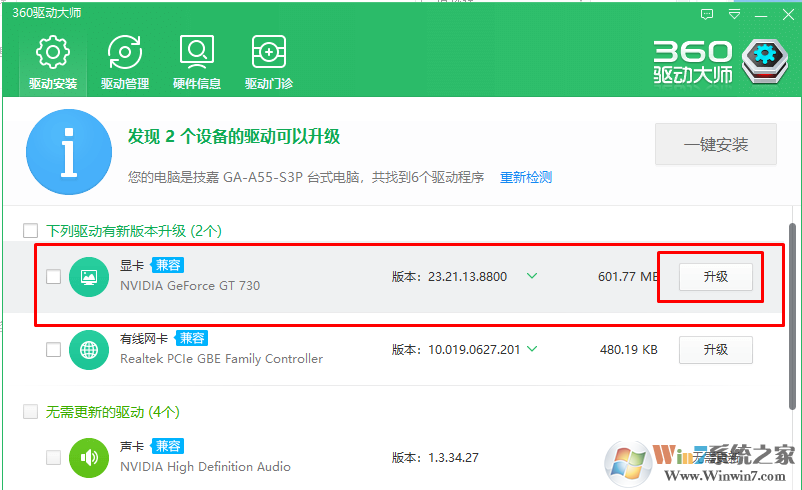802x490 pixels.
Task: Expand version dropdown for 有线网卡 driver
Action: [x=532, y=349]
